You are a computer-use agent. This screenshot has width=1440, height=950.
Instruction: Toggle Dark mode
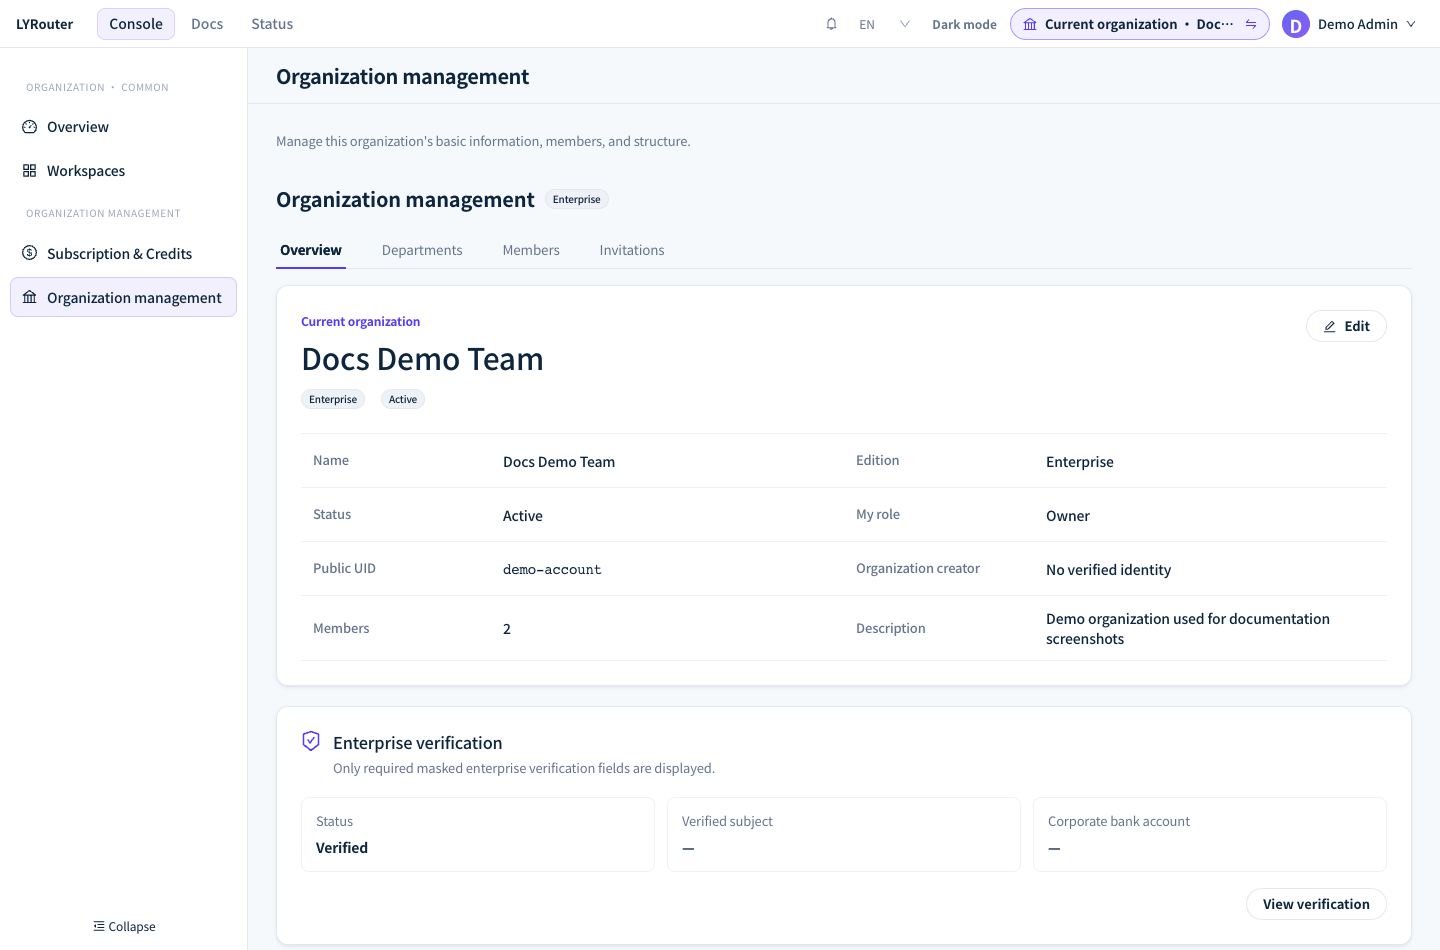964,24
